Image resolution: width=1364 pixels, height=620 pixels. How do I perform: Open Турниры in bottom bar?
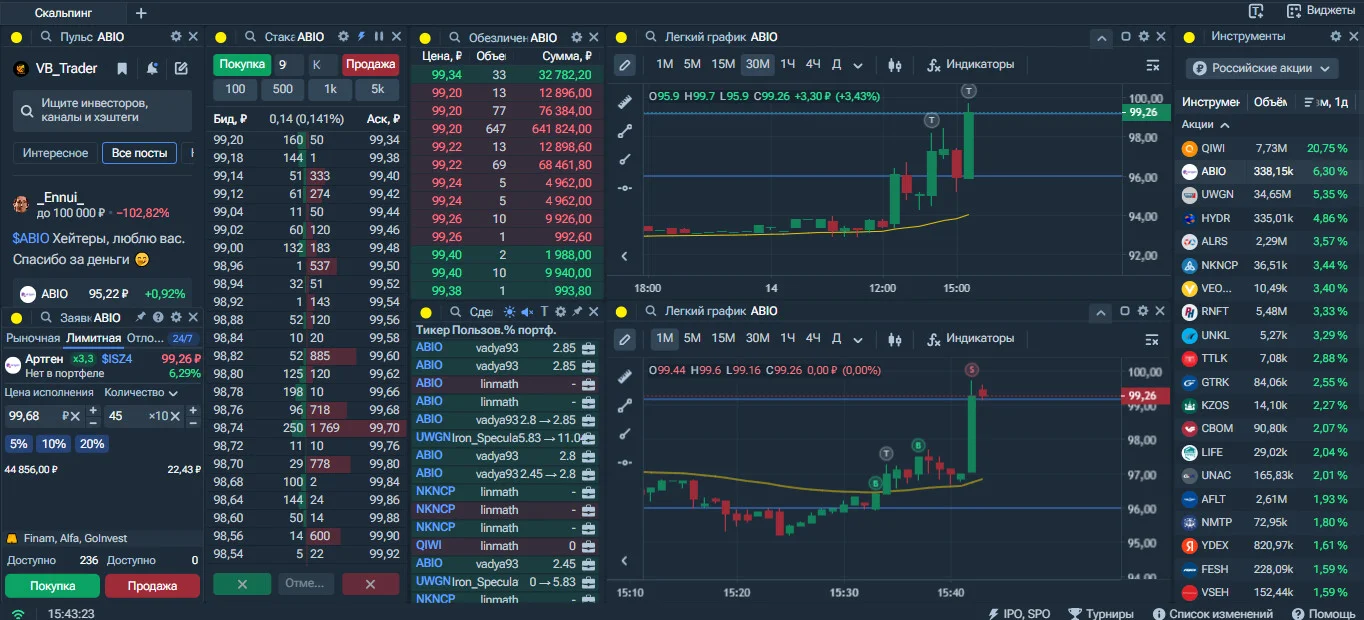pos(1101,614)
